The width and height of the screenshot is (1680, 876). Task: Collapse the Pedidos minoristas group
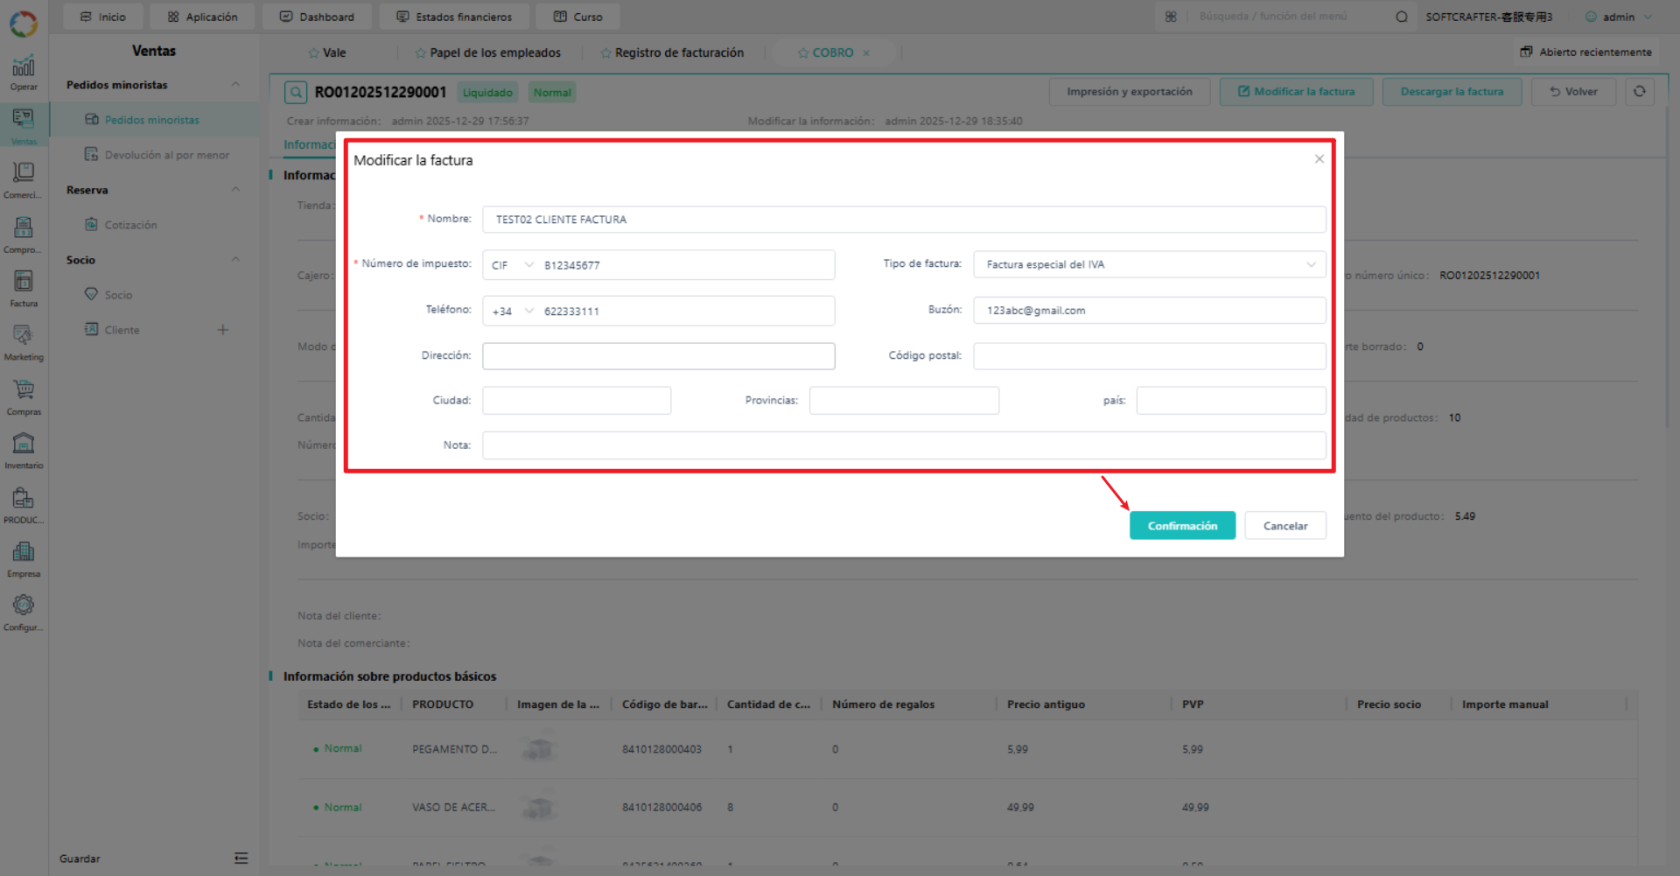236,84
